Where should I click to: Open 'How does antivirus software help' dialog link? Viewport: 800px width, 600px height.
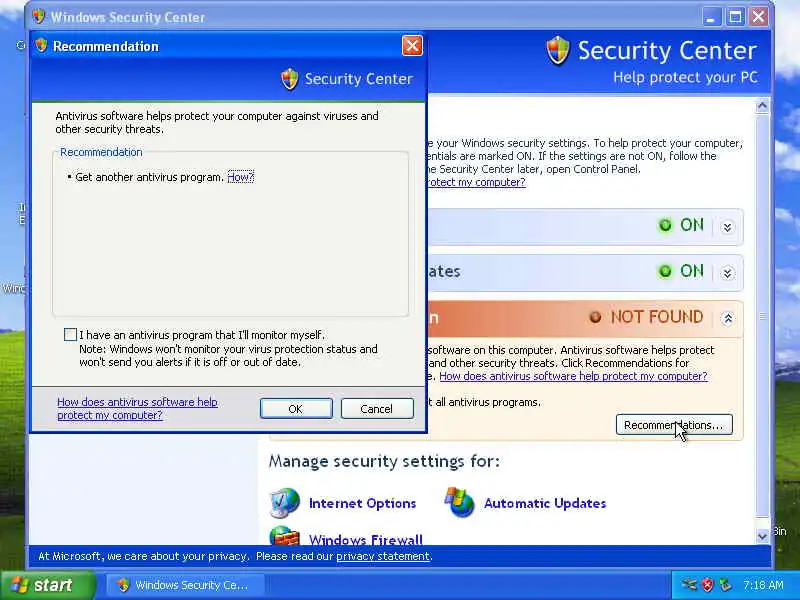(137, 408)
